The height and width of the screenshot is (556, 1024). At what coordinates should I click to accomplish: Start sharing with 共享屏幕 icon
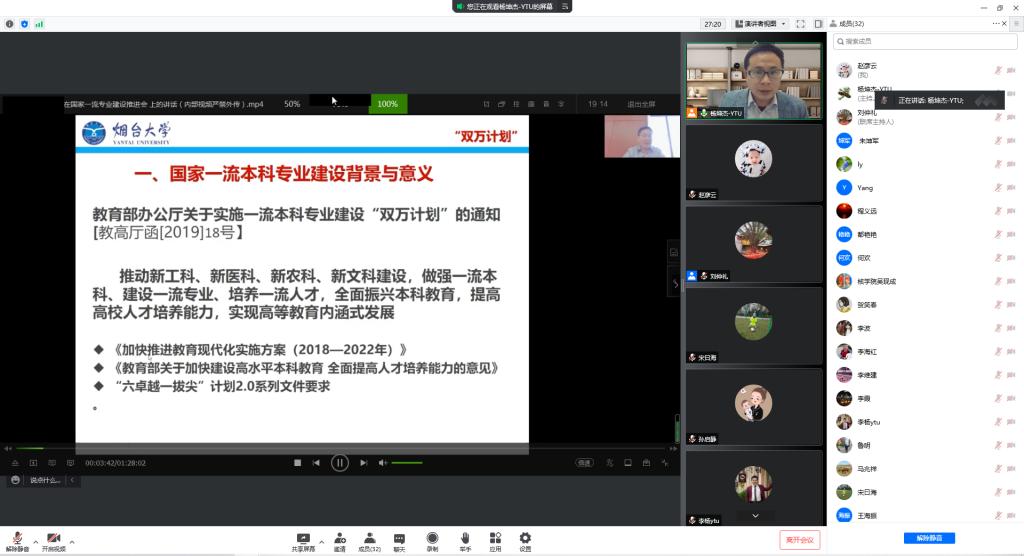point(303,538)
